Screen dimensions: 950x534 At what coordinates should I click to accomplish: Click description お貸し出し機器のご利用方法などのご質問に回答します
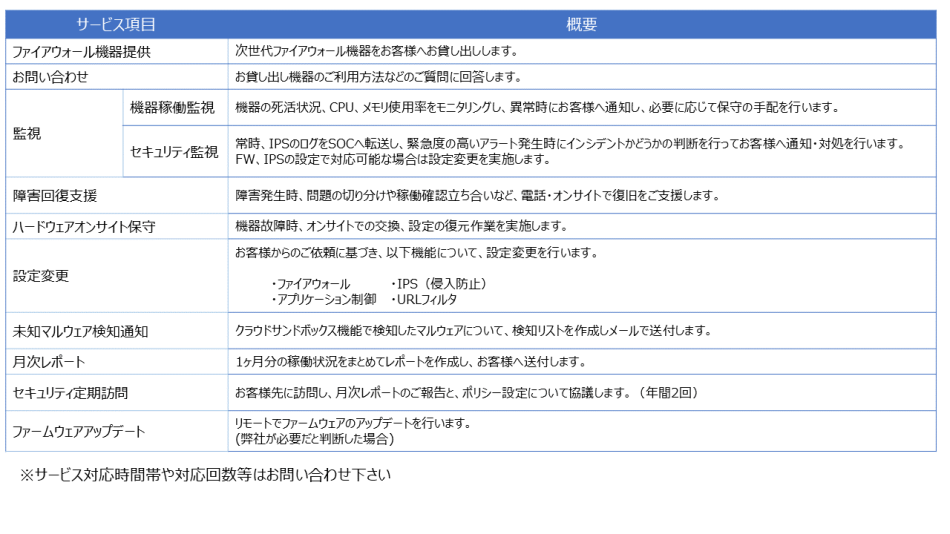[379, 77]
